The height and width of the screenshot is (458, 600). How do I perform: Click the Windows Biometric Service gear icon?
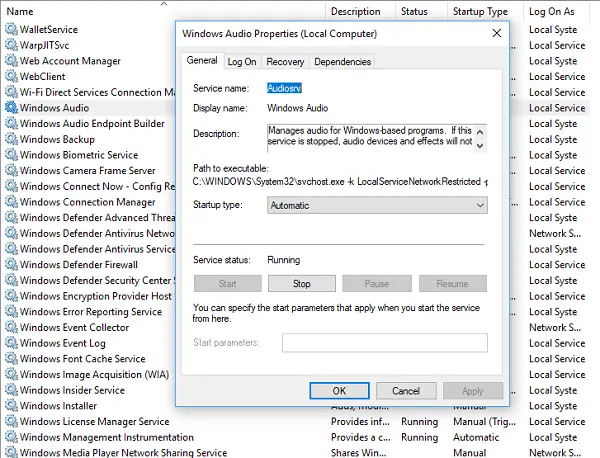tap(11, 155)
